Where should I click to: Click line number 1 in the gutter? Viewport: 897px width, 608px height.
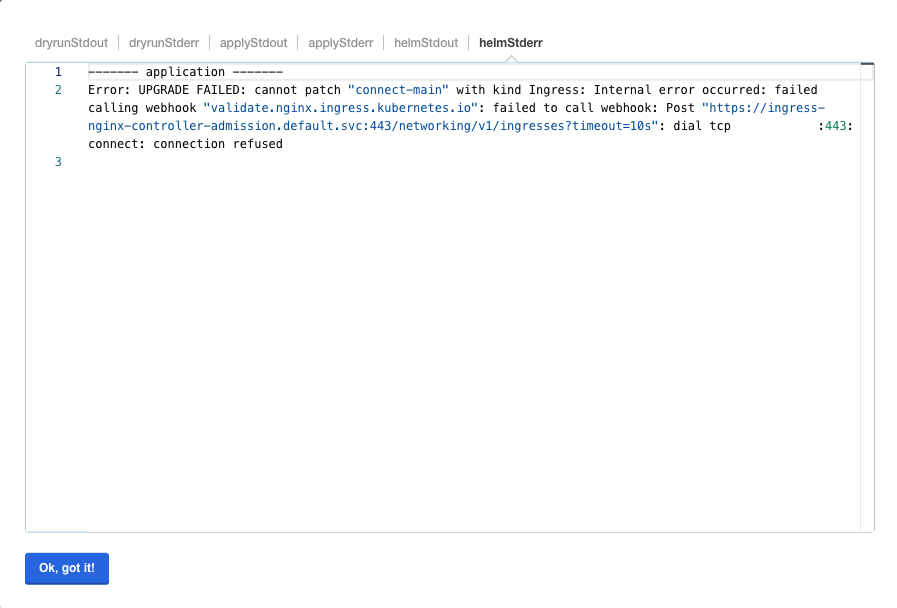58,72
